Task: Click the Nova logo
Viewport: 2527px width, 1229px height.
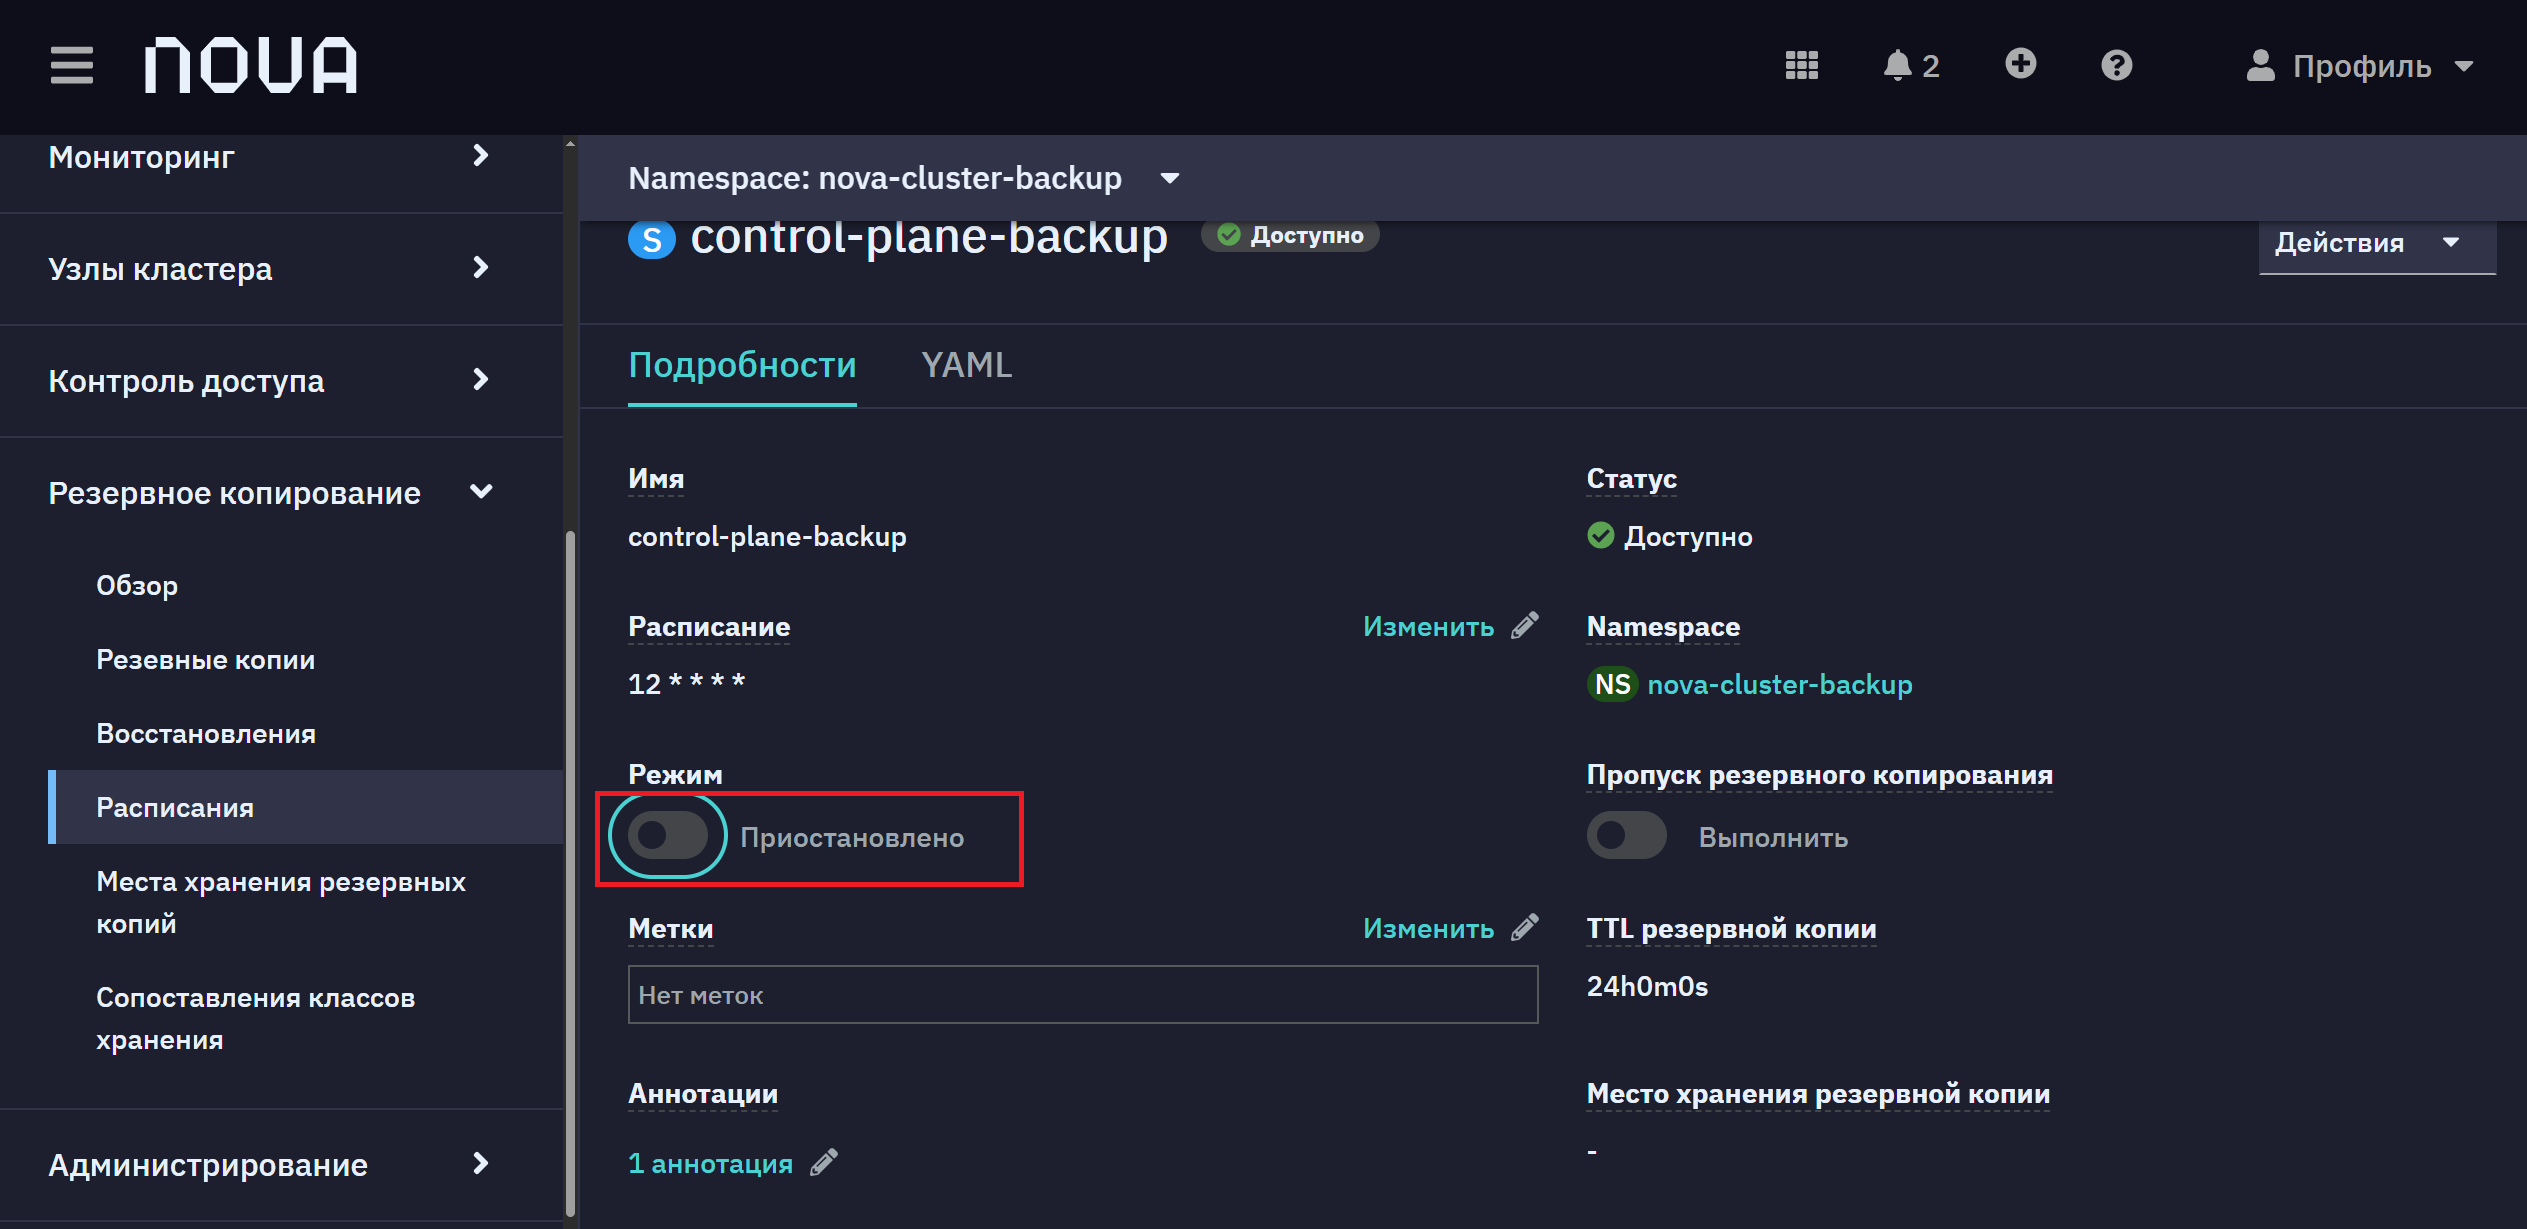Action: (x=250, y=66)
